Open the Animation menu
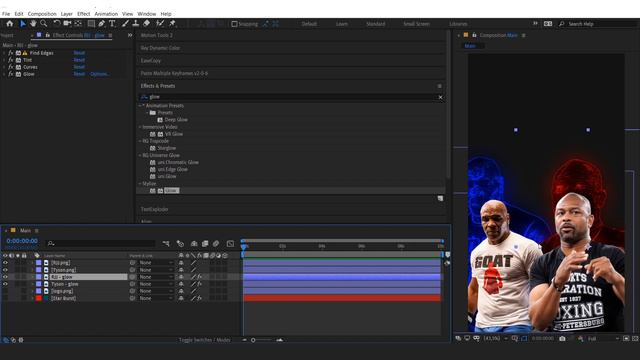This screenshot has width=640, height=360. [106, 14]
